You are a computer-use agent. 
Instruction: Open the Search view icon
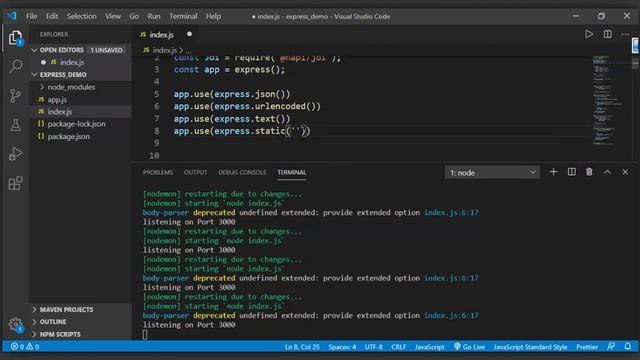[16, 66]
